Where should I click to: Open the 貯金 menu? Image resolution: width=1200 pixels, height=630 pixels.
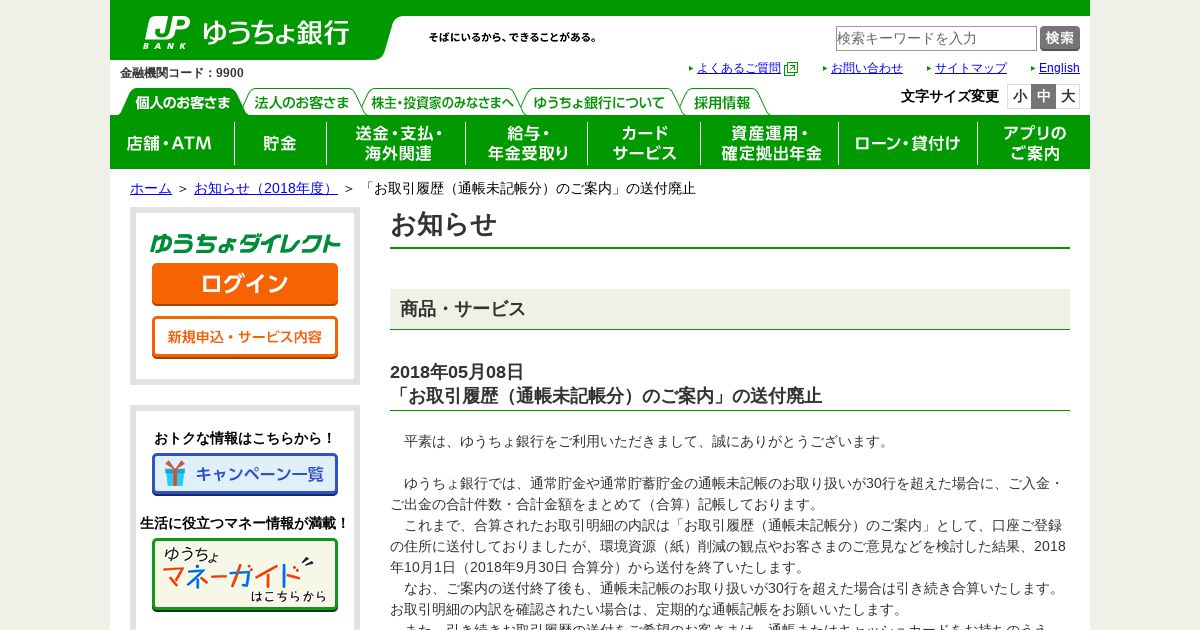(x=280, y=143)
